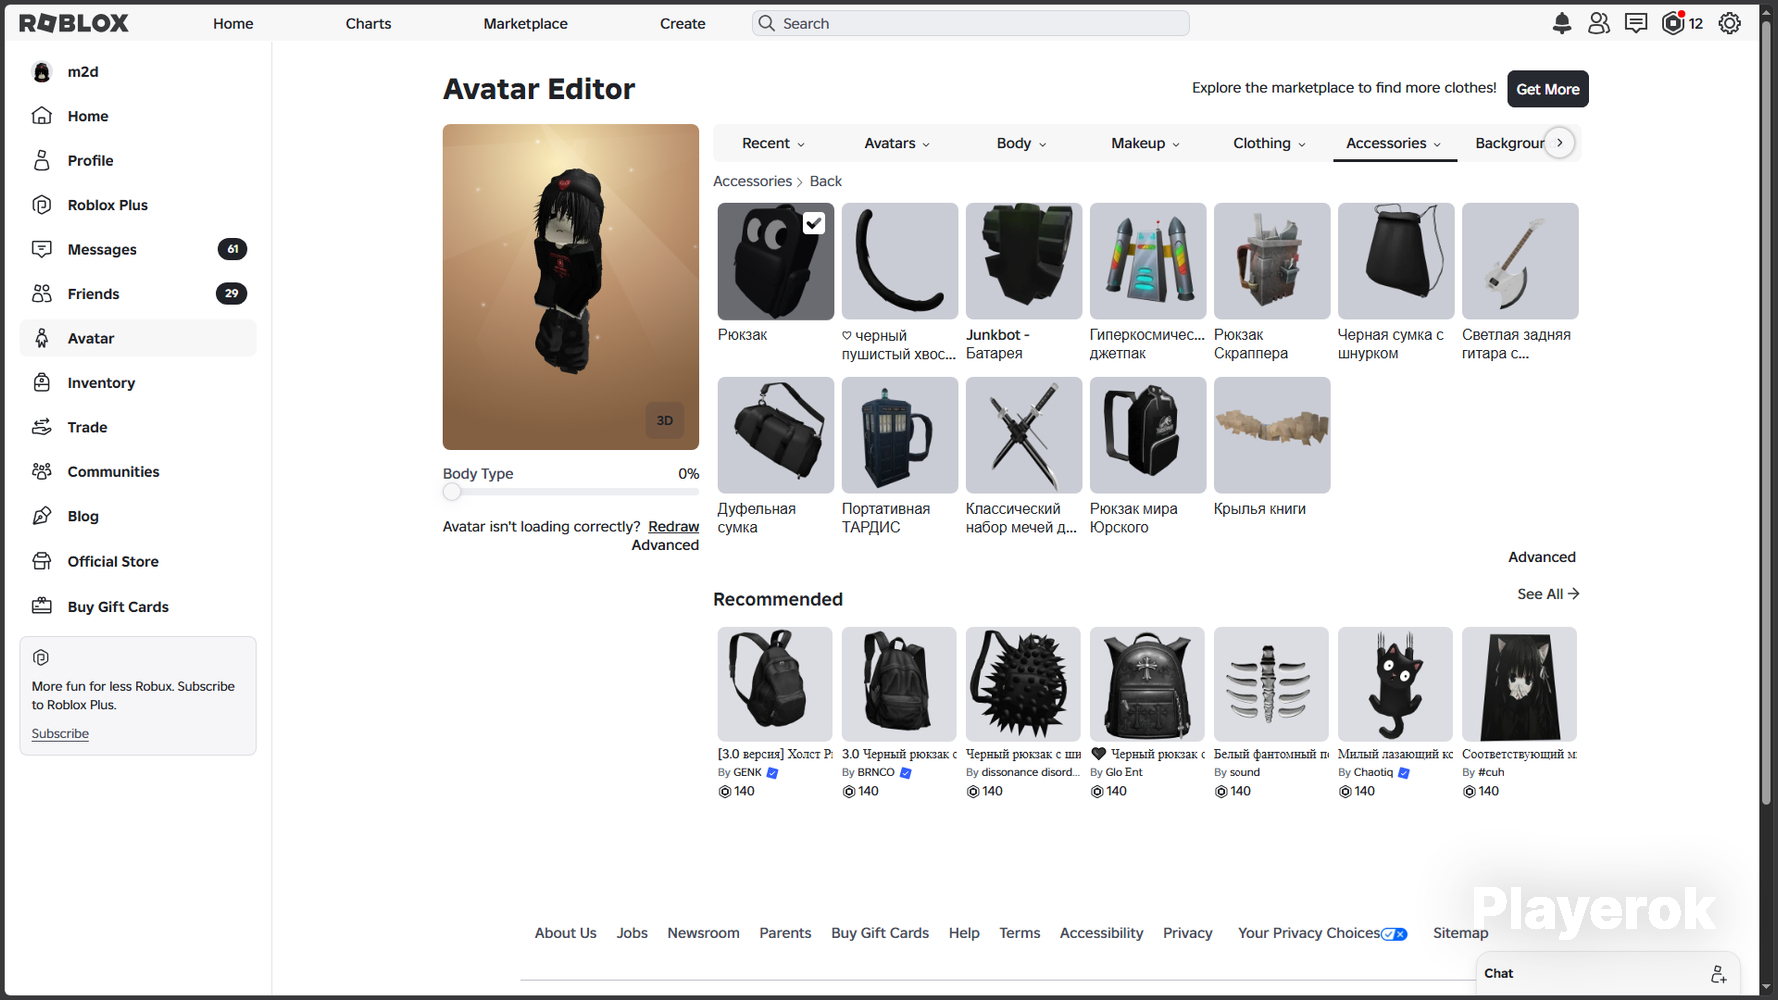Expand the Body dropdown
The image size is (1778, 1000).
coord(1021,143)
